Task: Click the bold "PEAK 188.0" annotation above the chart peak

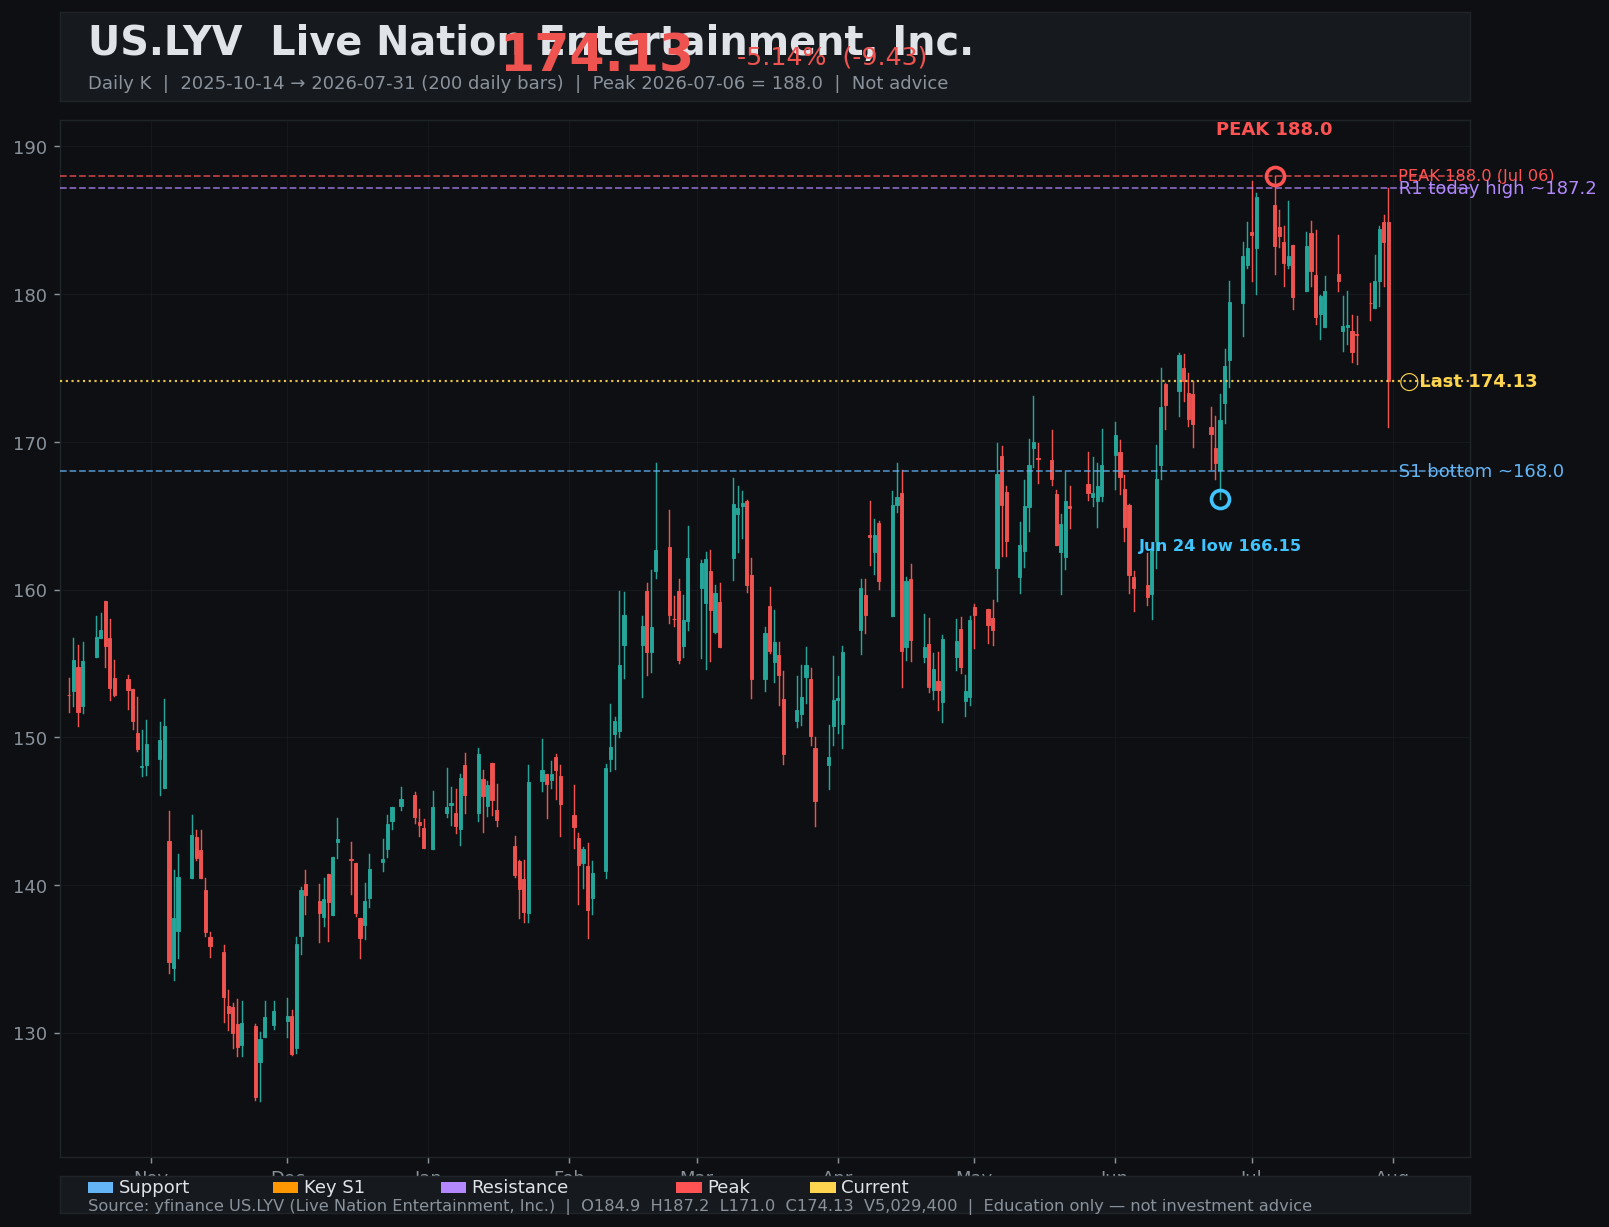Action: click(1274, 130)
